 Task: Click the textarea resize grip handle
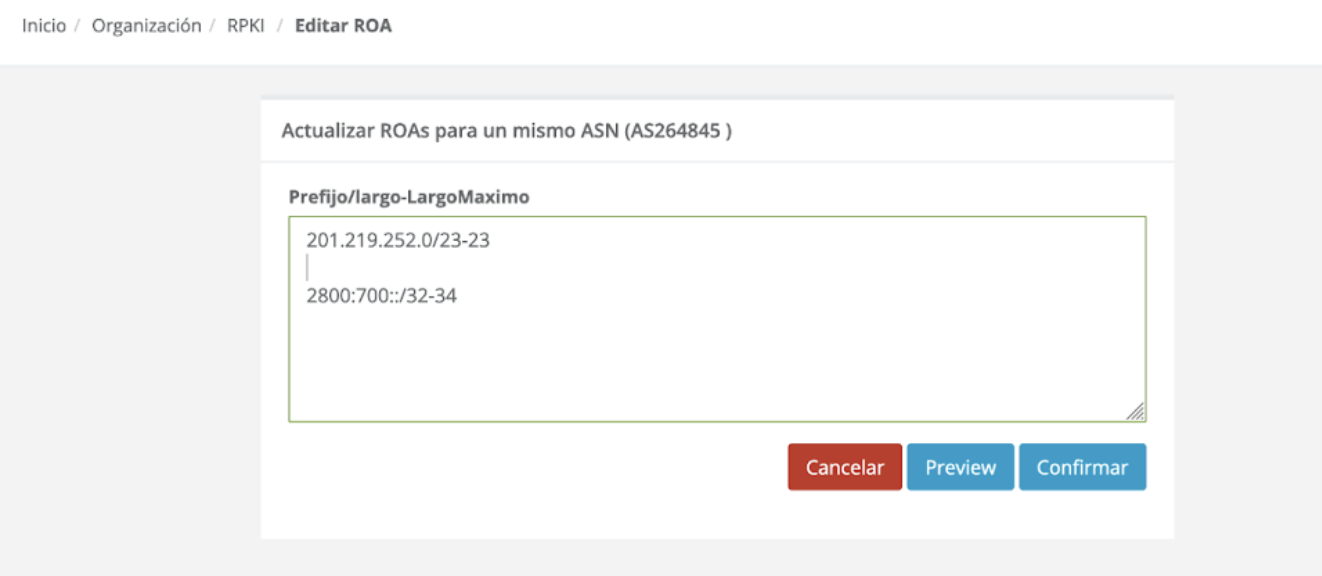pos(1135,411)
